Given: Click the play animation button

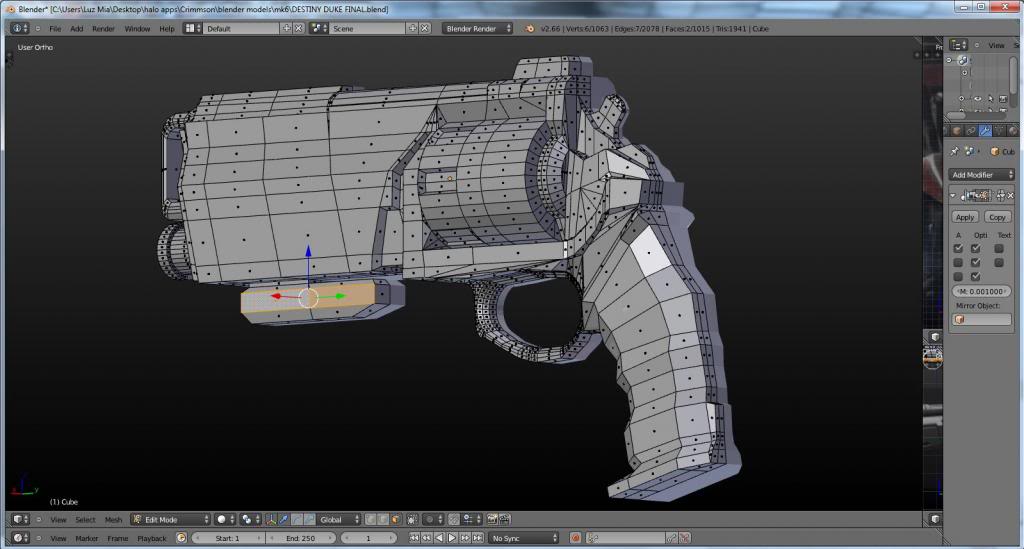Looking at the screenshot, I should 451,538.
